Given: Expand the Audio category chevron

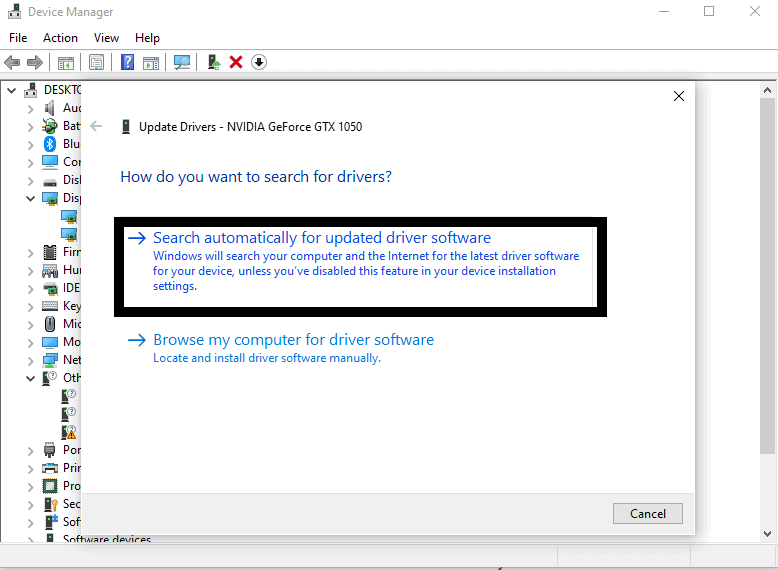Looking at the screenshot, I should [30, 109].
